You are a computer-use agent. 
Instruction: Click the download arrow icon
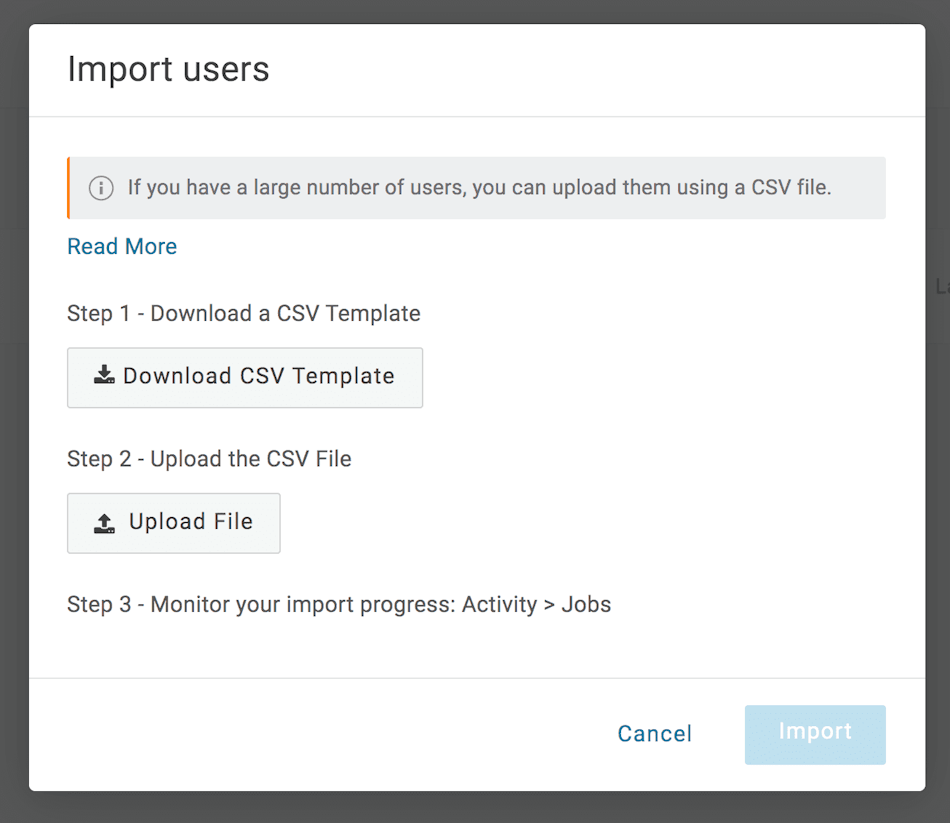pyautogui.click(x=104, y=376)
